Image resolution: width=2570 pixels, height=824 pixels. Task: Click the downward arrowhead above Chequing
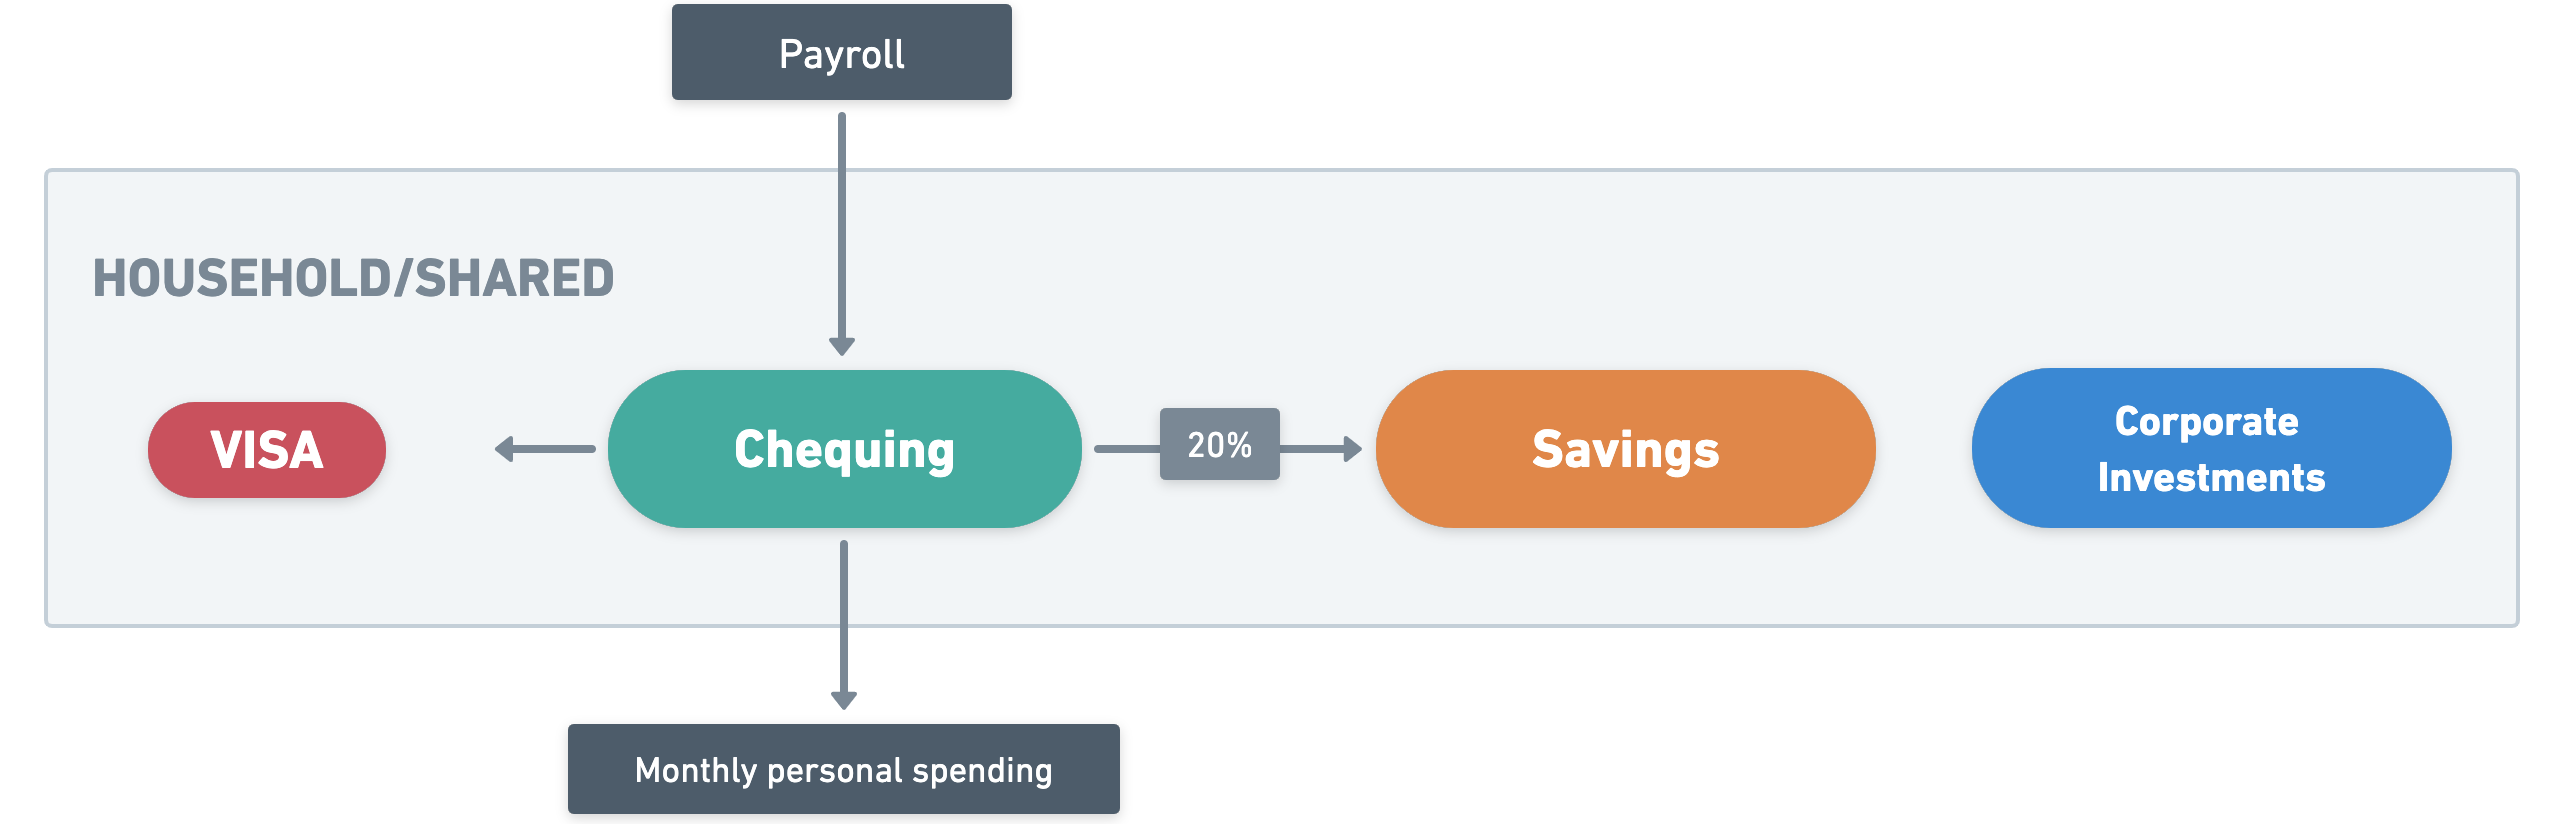[x=842, y=346]
